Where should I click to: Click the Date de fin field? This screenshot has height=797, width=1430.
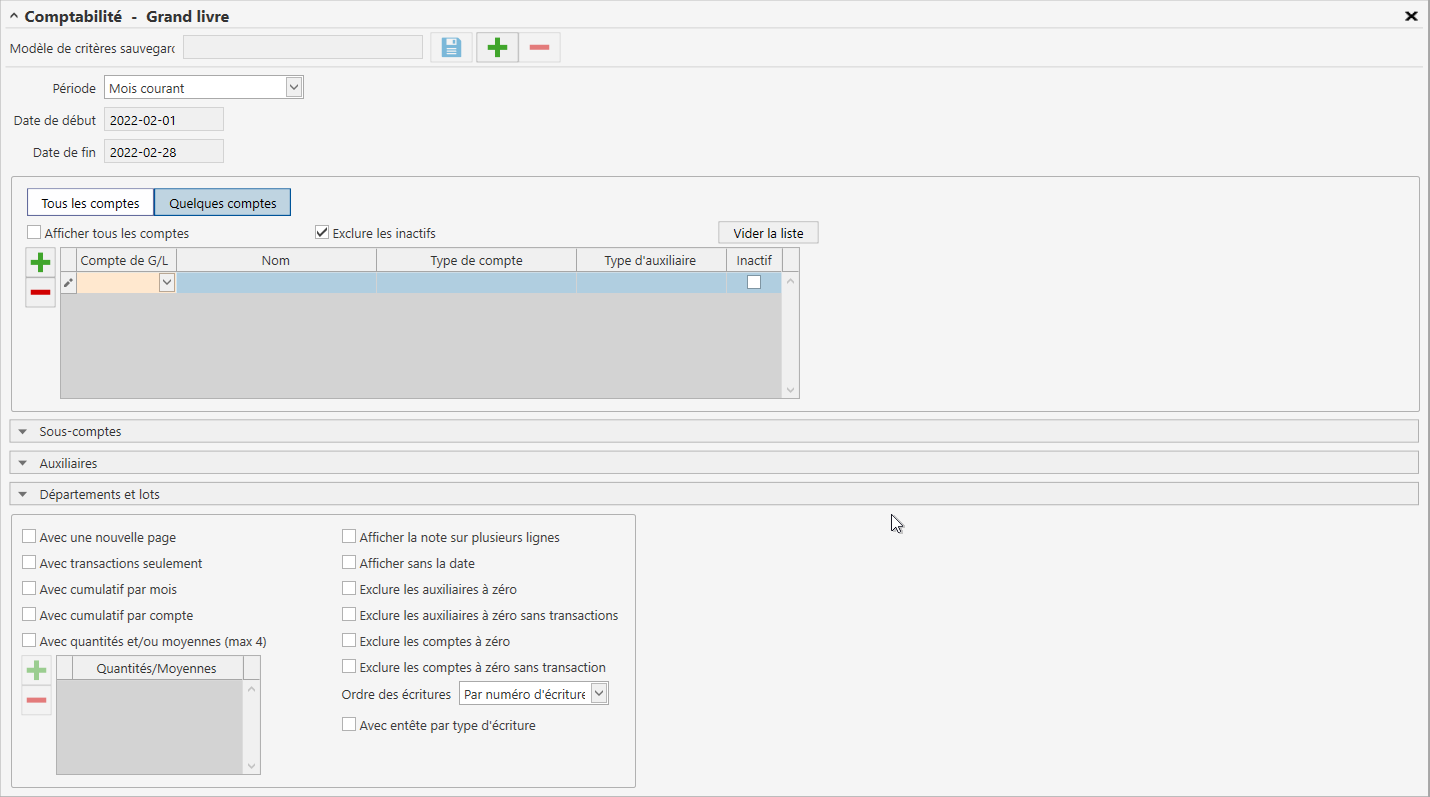point(164,152)
